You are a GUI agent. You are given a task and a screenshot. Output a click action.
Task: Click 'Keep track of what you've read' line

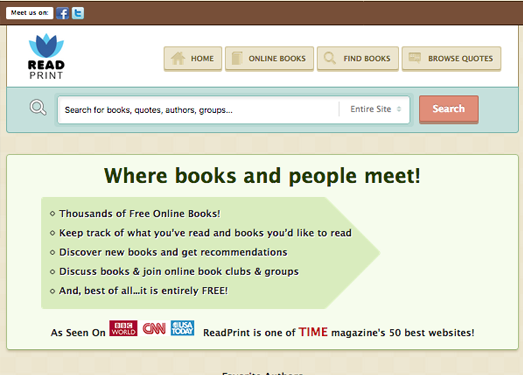coord(205,233)
